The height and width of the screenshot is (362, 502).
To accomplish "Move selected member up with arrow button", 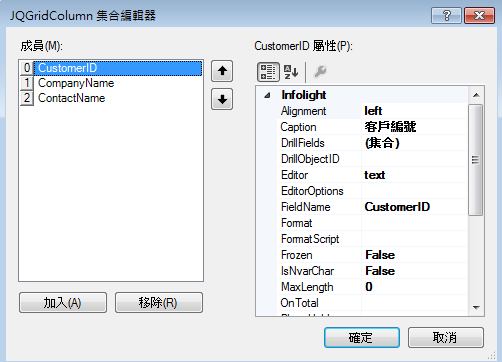I will tap(222, 71).
